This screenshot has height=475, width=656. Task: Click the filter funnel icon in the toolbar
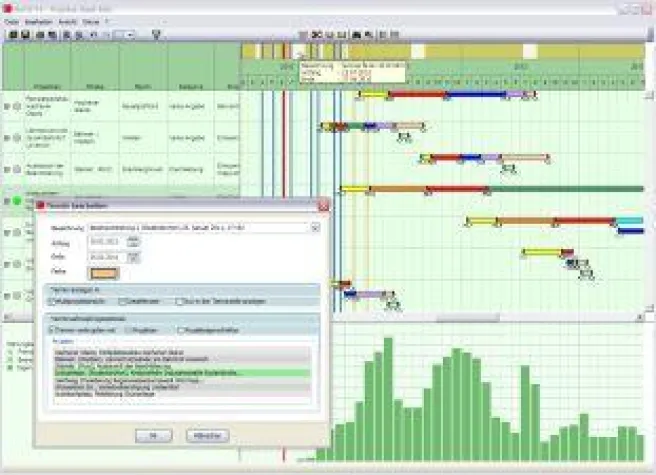(x=155, y=34)
